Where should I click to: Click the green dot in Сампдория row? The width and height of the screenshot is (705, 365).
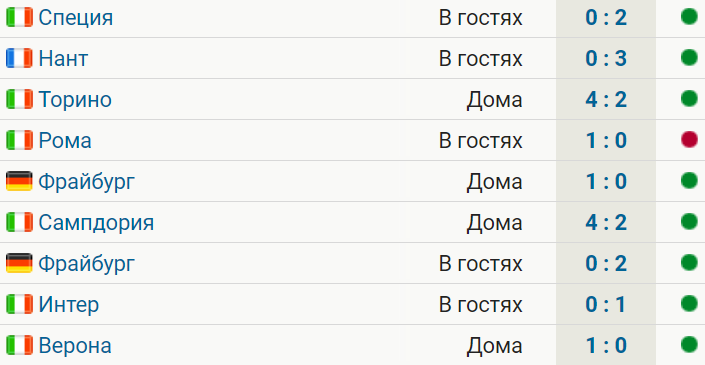(x=689, y=222)
